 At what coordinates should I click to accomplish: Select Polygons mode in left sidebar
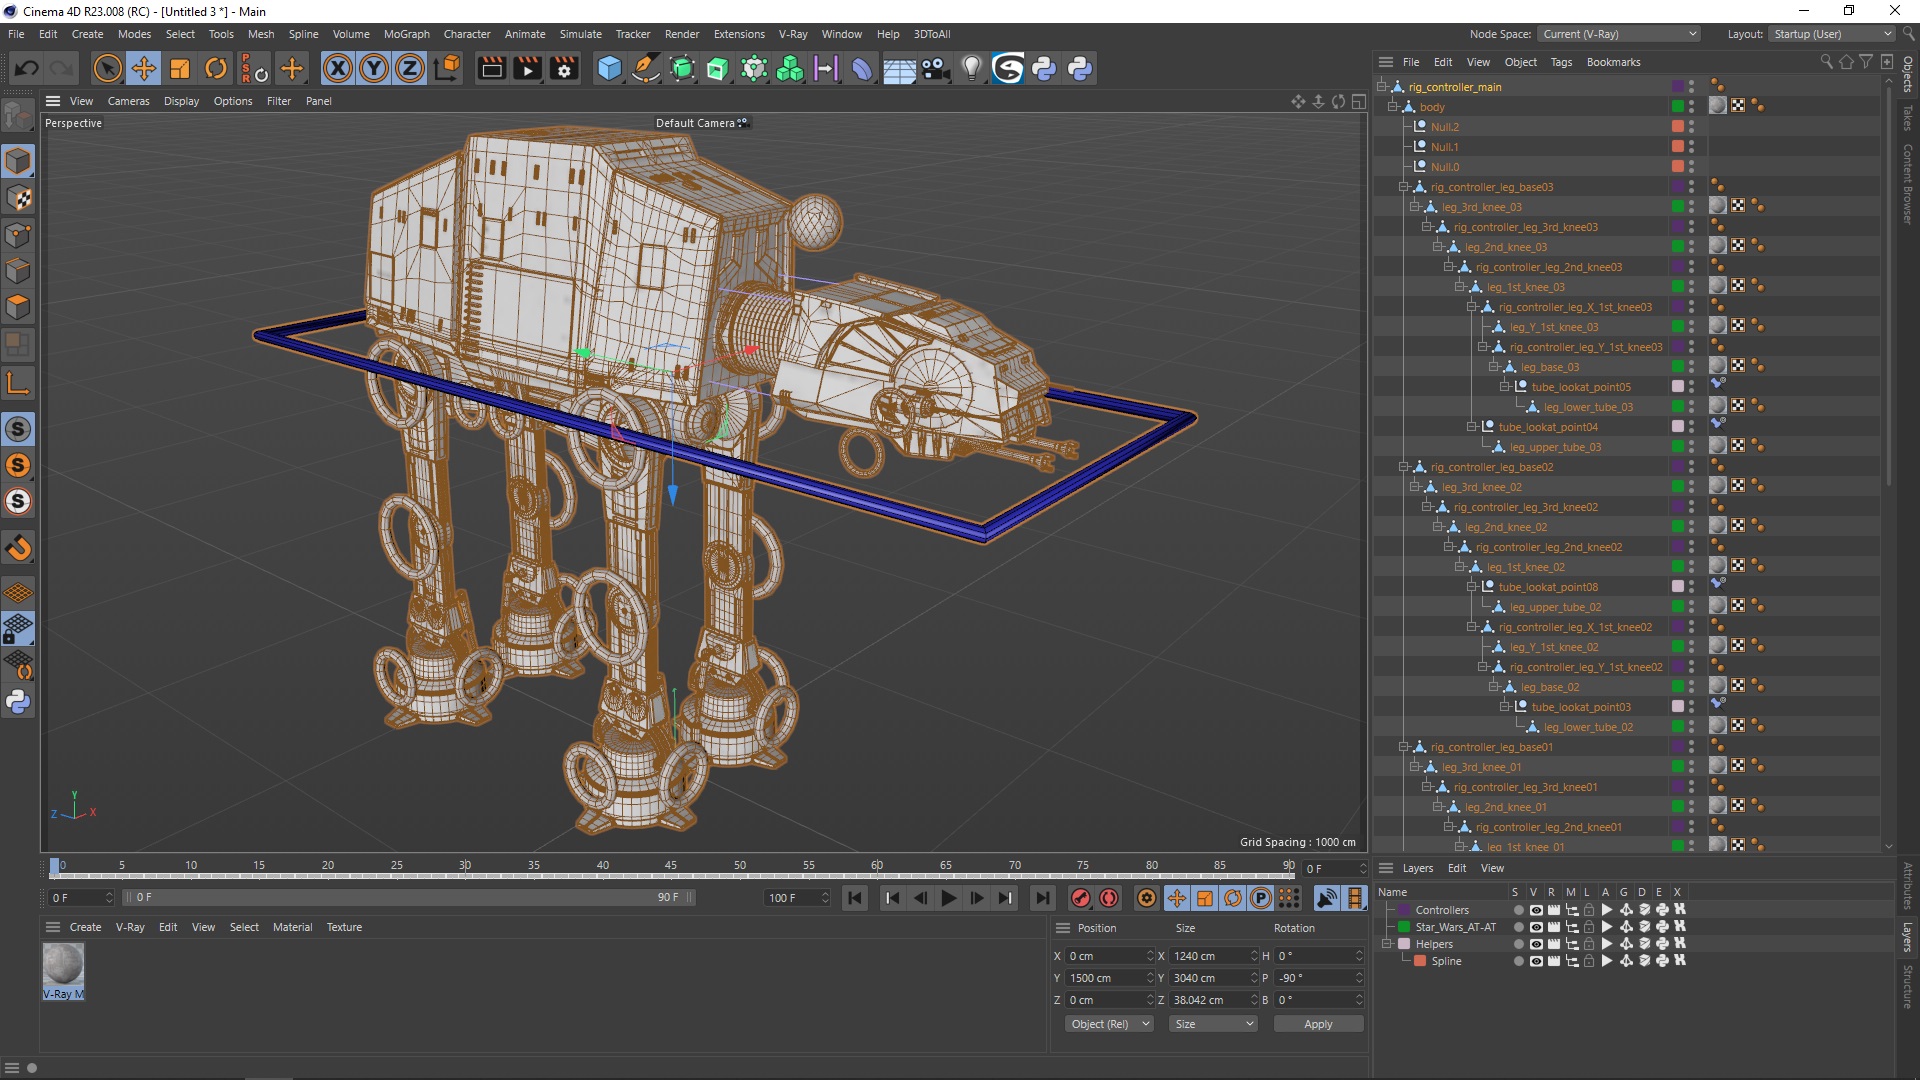pyautogui.click(x=18, y=307)
